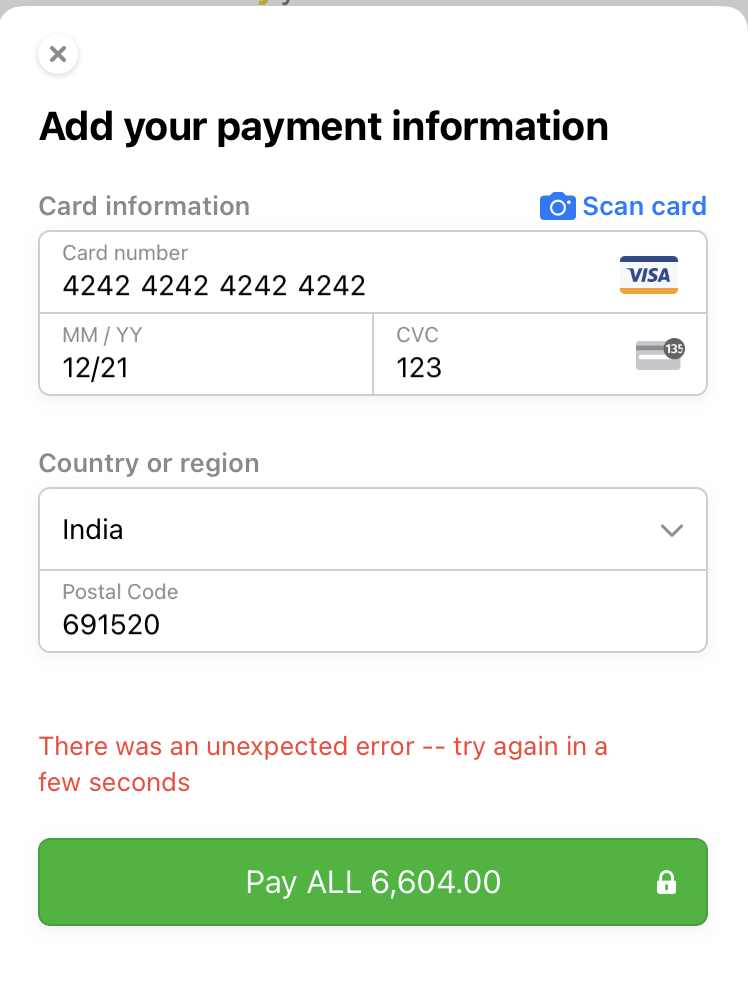Click the Scan card blue link text

pos(644,206)
